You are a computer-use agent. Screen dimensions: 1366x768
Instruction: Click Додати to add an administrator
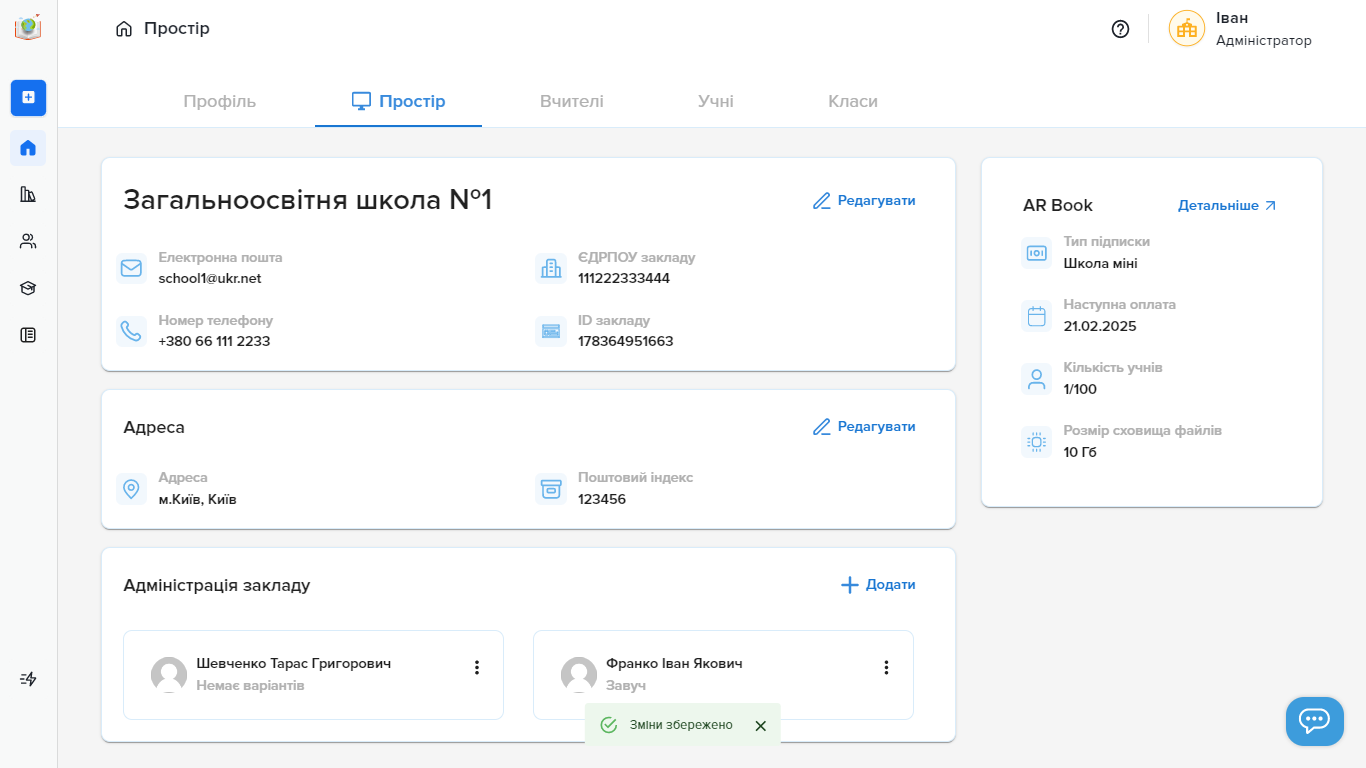click(x=878, y=584)
